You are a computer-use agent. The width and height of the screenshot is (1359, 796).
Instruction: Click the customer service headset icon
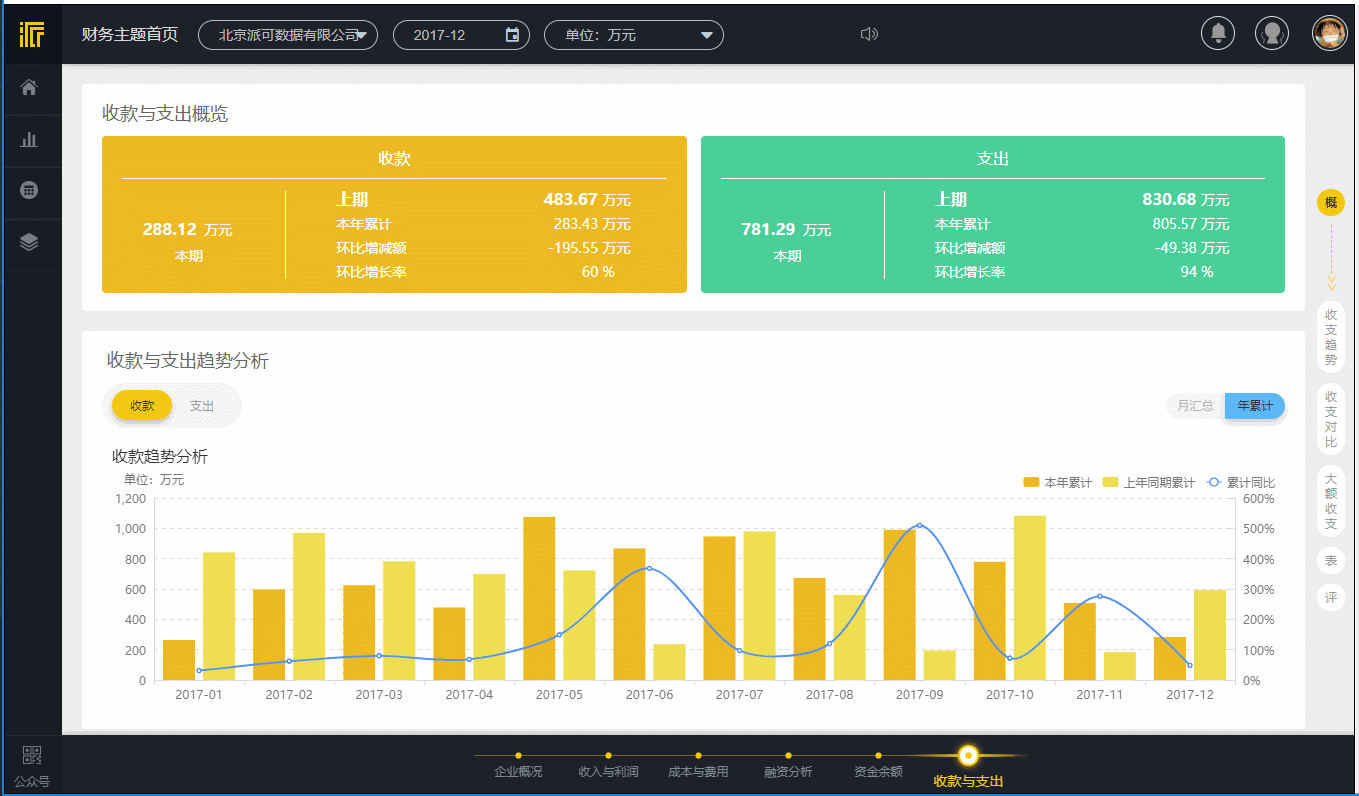tap(1272, 34)
